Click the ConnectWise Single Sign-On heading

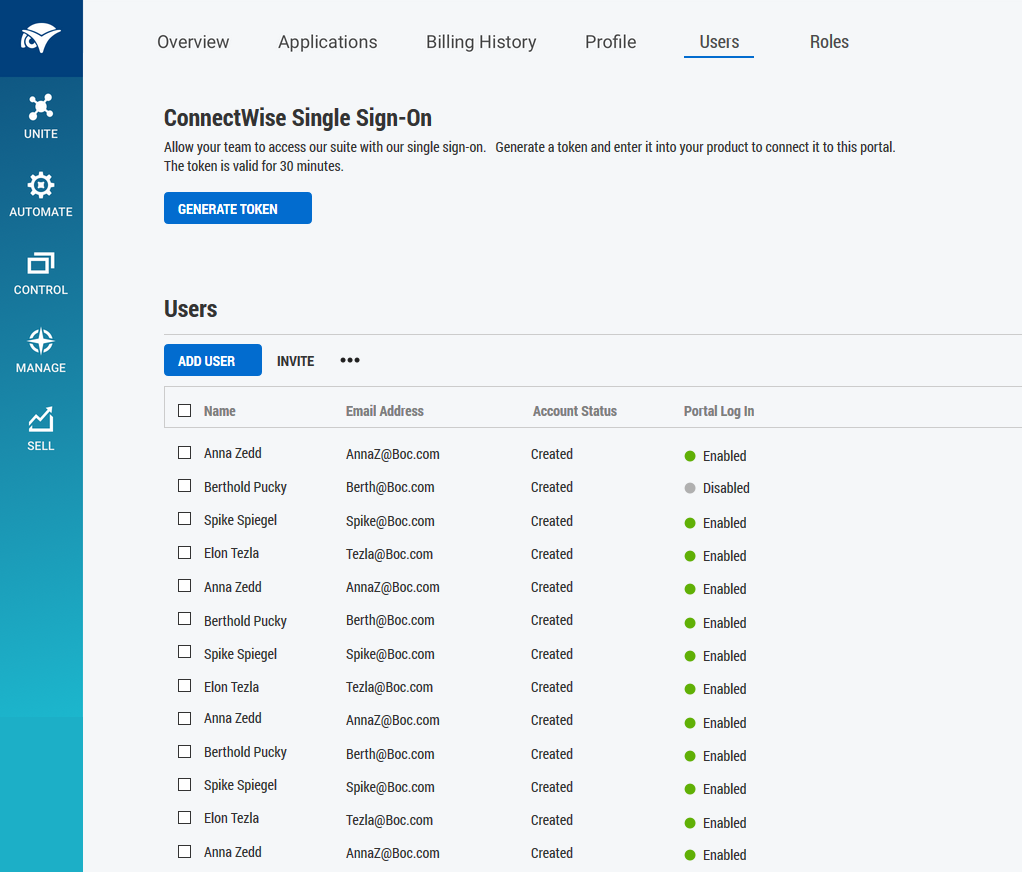tap(298, 118)
